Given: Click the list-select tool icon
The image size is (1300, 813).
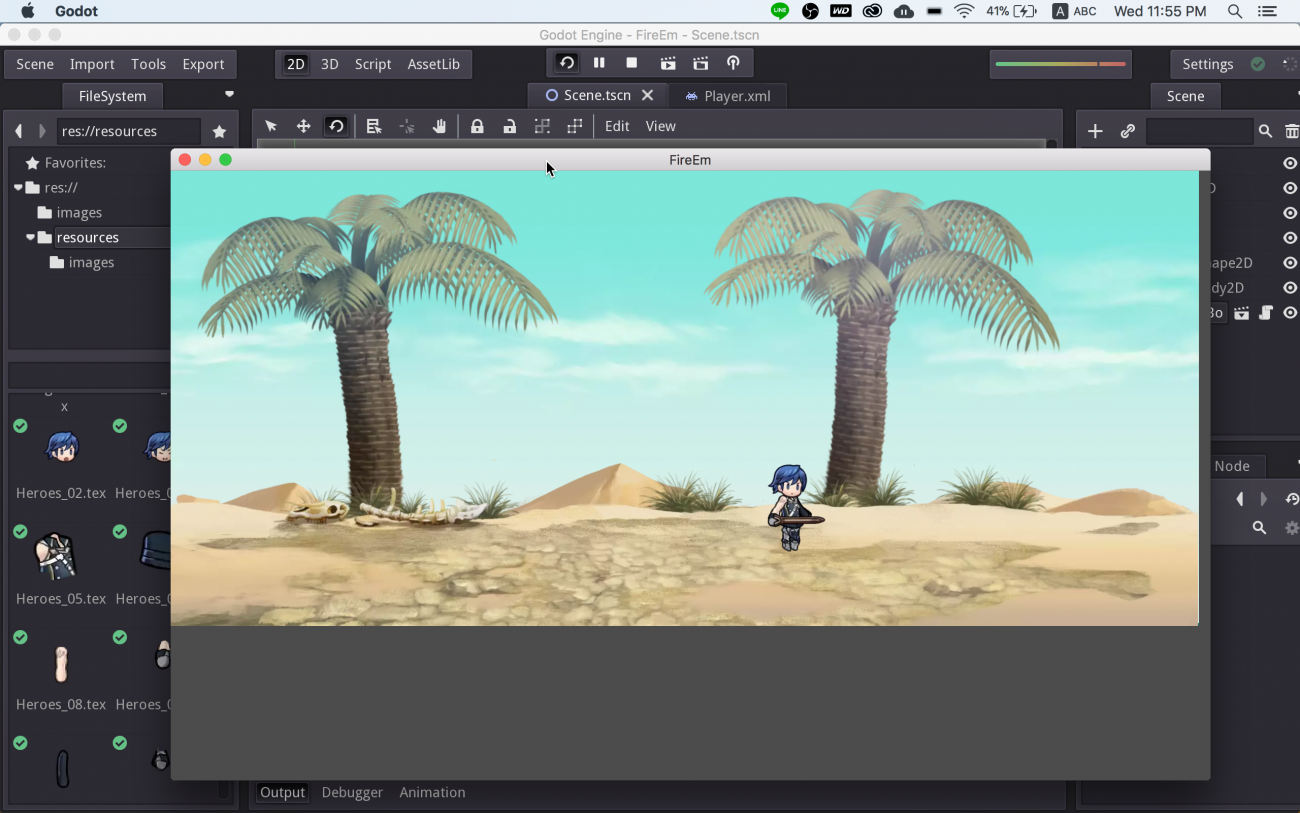Looking at the screenshot, I should tap(374, 126).
